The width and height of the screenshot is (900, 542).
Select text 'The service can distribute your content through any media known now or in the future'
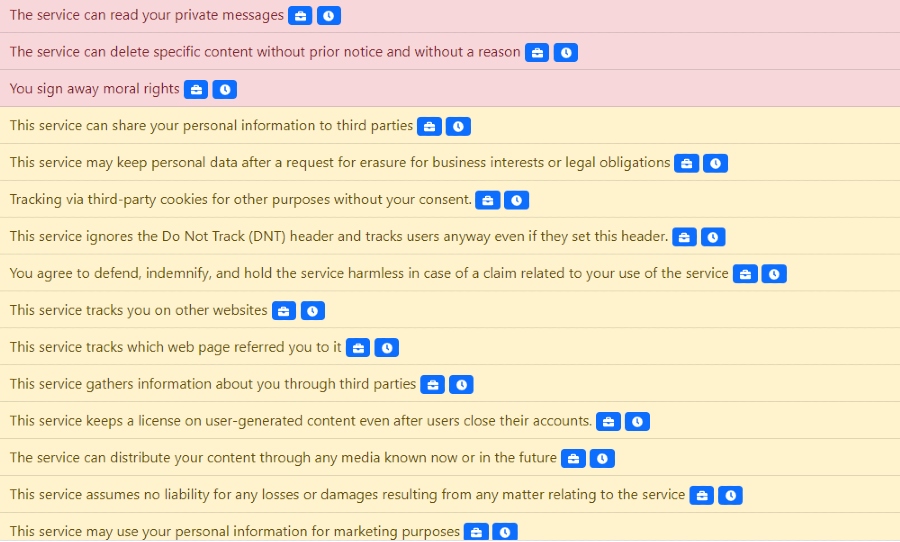[283, 458]
